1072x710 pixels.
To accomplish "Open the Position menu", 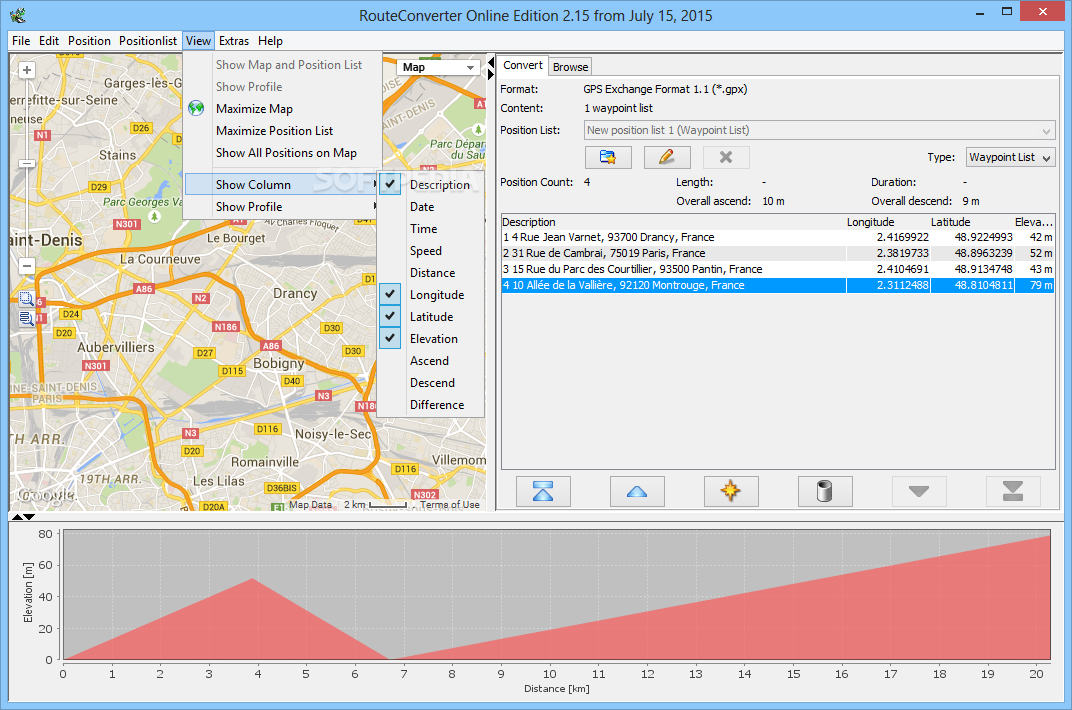I will [x=89, y=41].
